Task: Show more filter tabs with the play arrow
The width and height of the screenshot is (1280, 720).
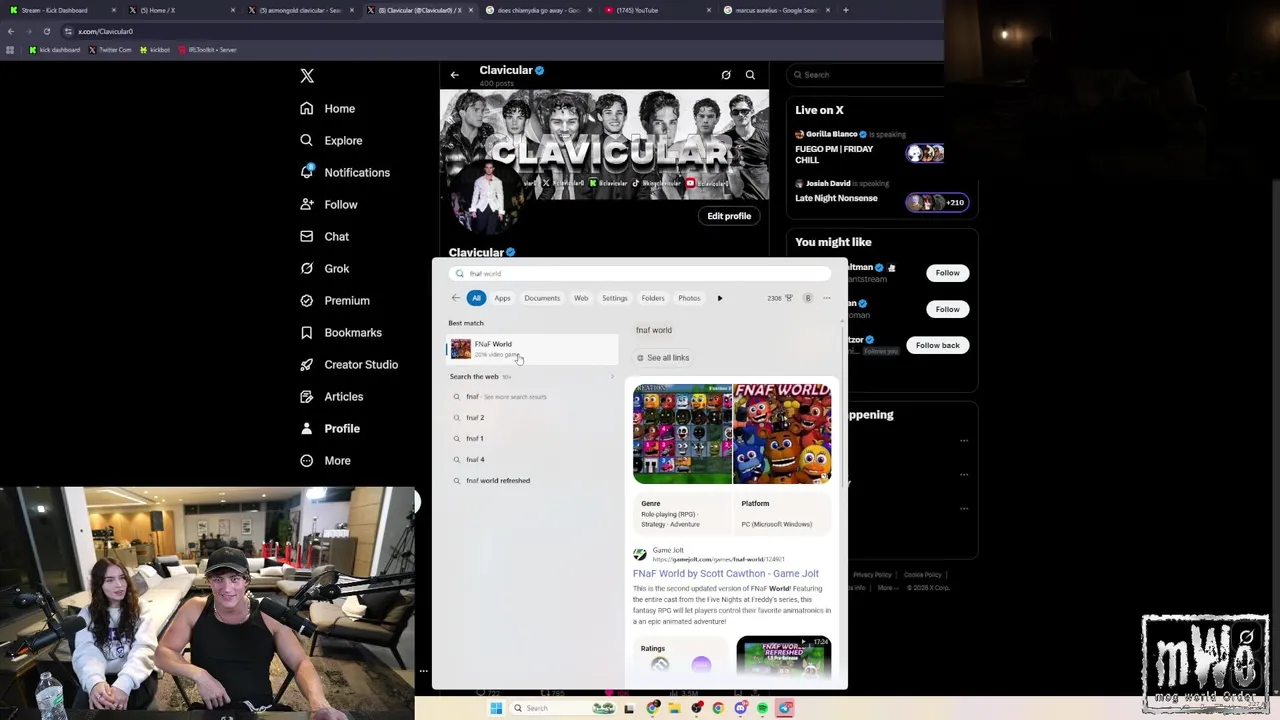Action: [x=719, y=298]
